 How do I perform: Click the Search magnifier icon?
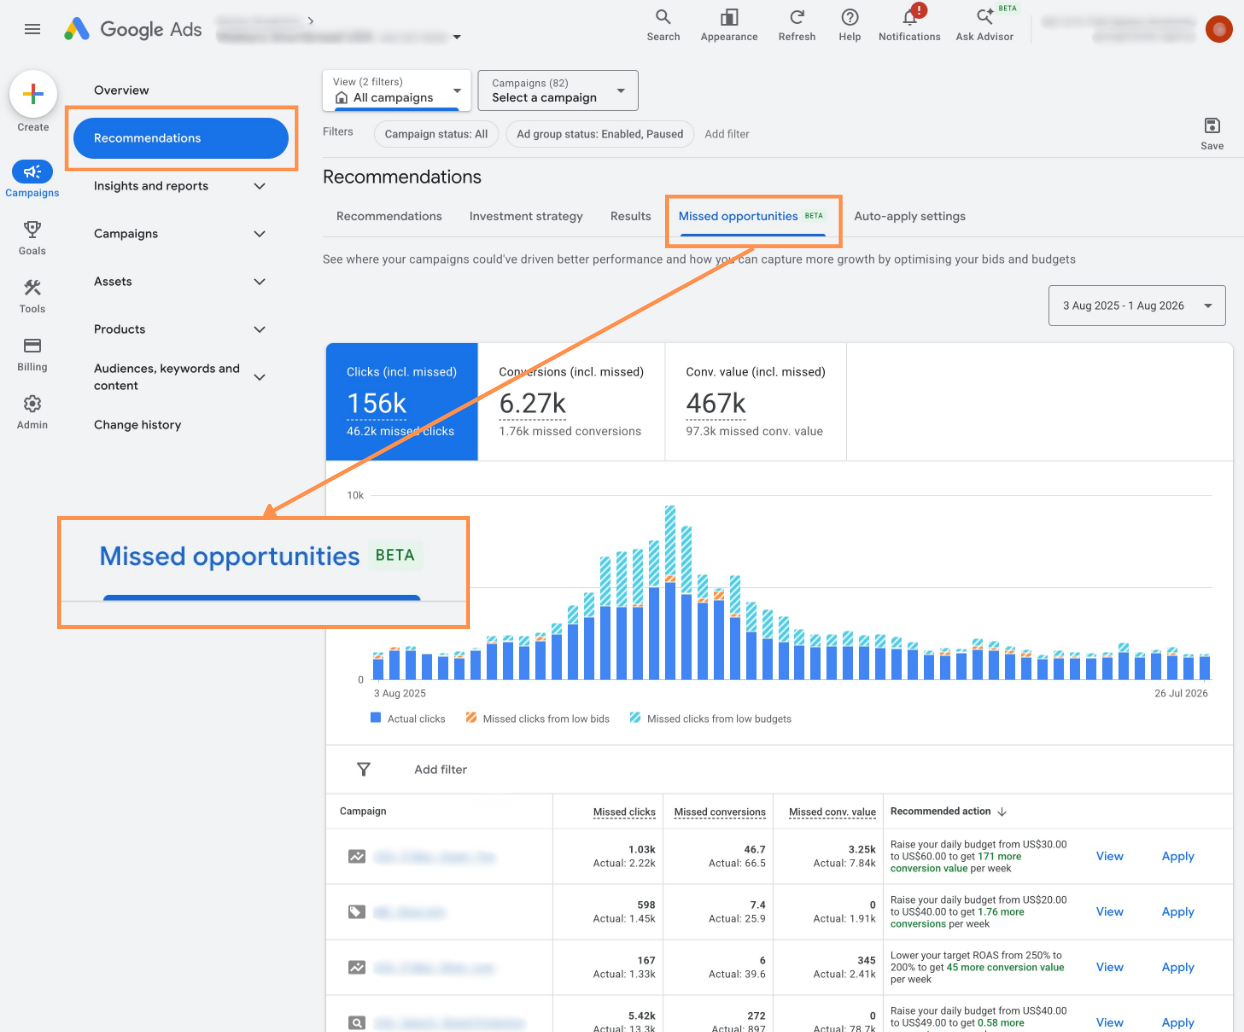[x=663, y=17]
